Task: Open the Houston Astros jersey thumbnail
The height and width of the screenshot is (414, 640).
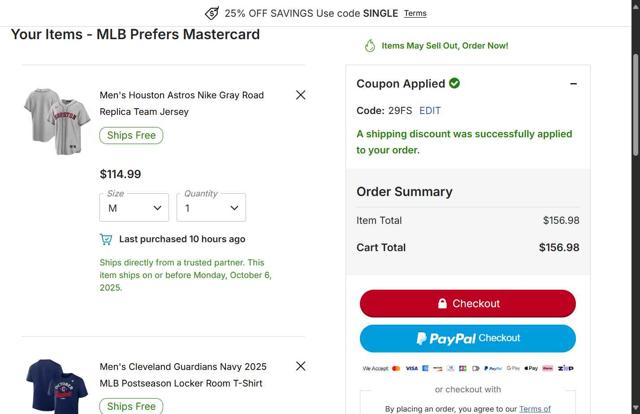Action: 57,120
